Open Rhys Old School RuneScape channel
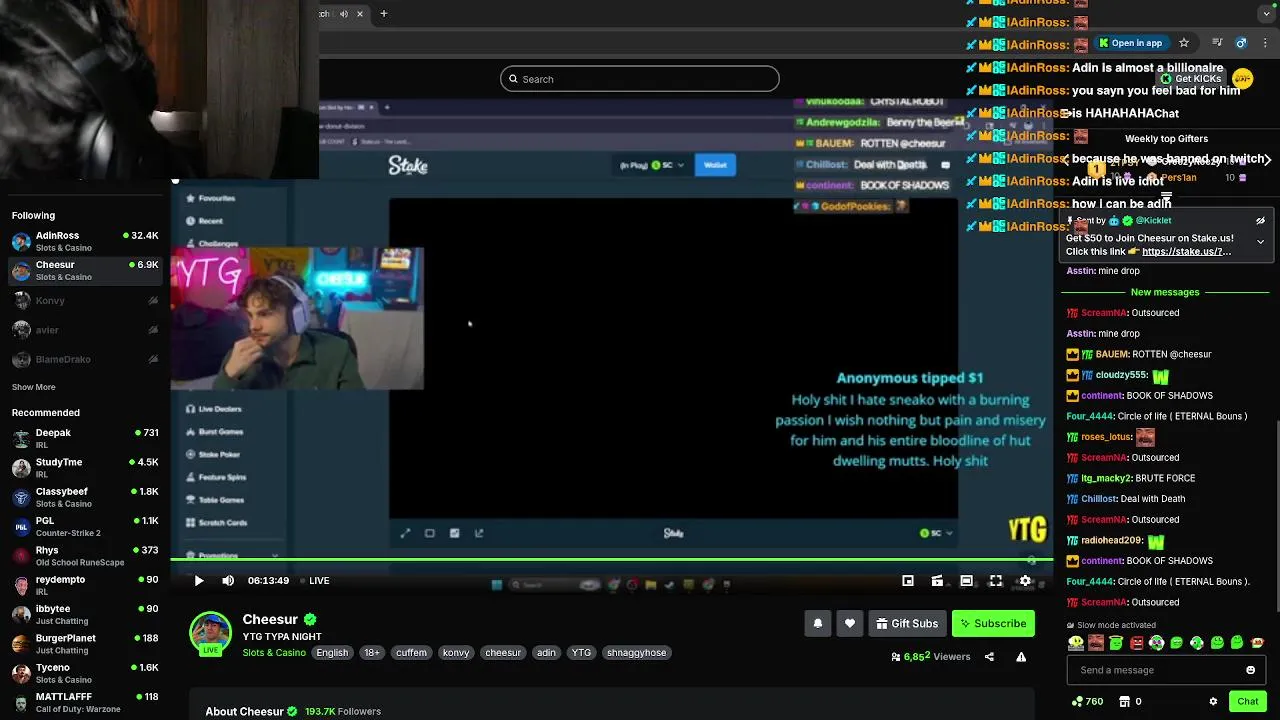This screenshot has width=1280, height=720. (x=85, y=556)
